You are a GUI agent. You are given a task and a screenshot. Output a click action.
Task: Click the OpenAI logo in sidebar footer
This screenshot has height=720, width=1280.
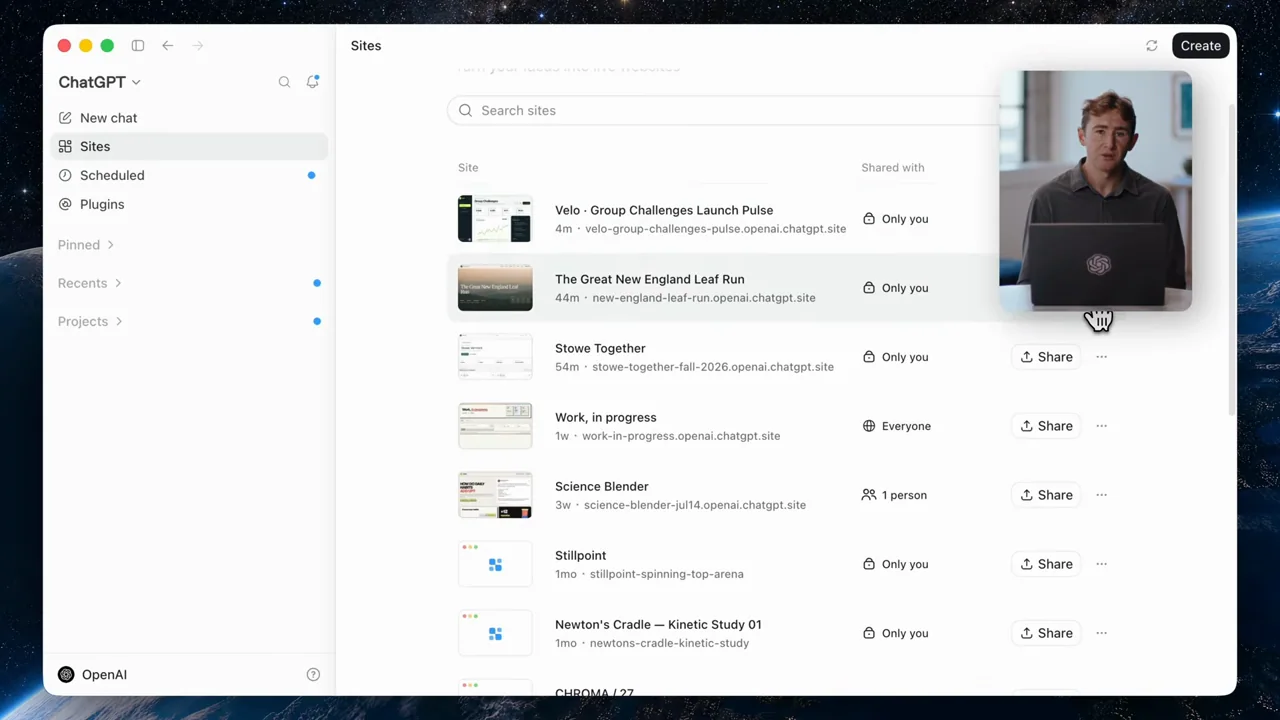coord(66,675)
